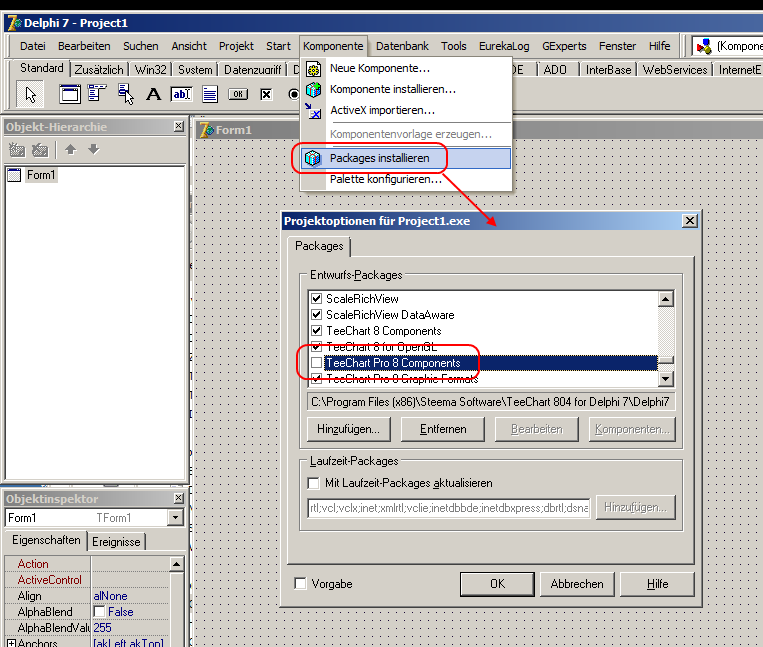Click the ActiveX importieren icon
The image size is (763, 647).
(x=313, y=110)
